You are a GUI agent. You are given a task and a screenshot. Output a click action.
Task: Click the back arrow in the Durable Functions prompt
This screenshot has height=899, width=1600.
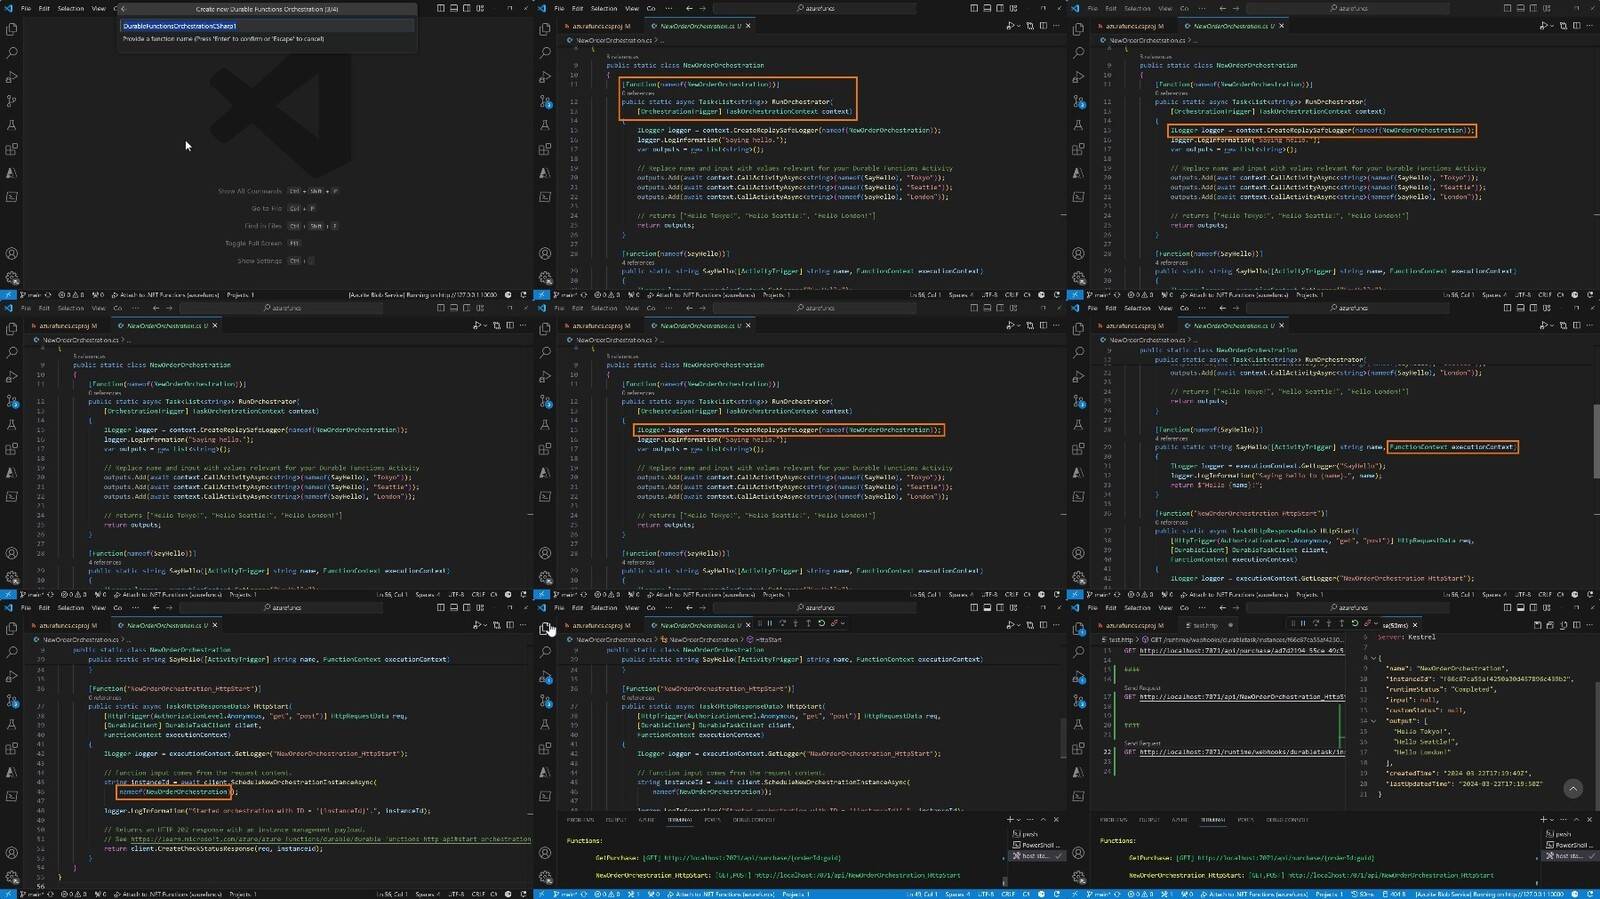[123, 9]
